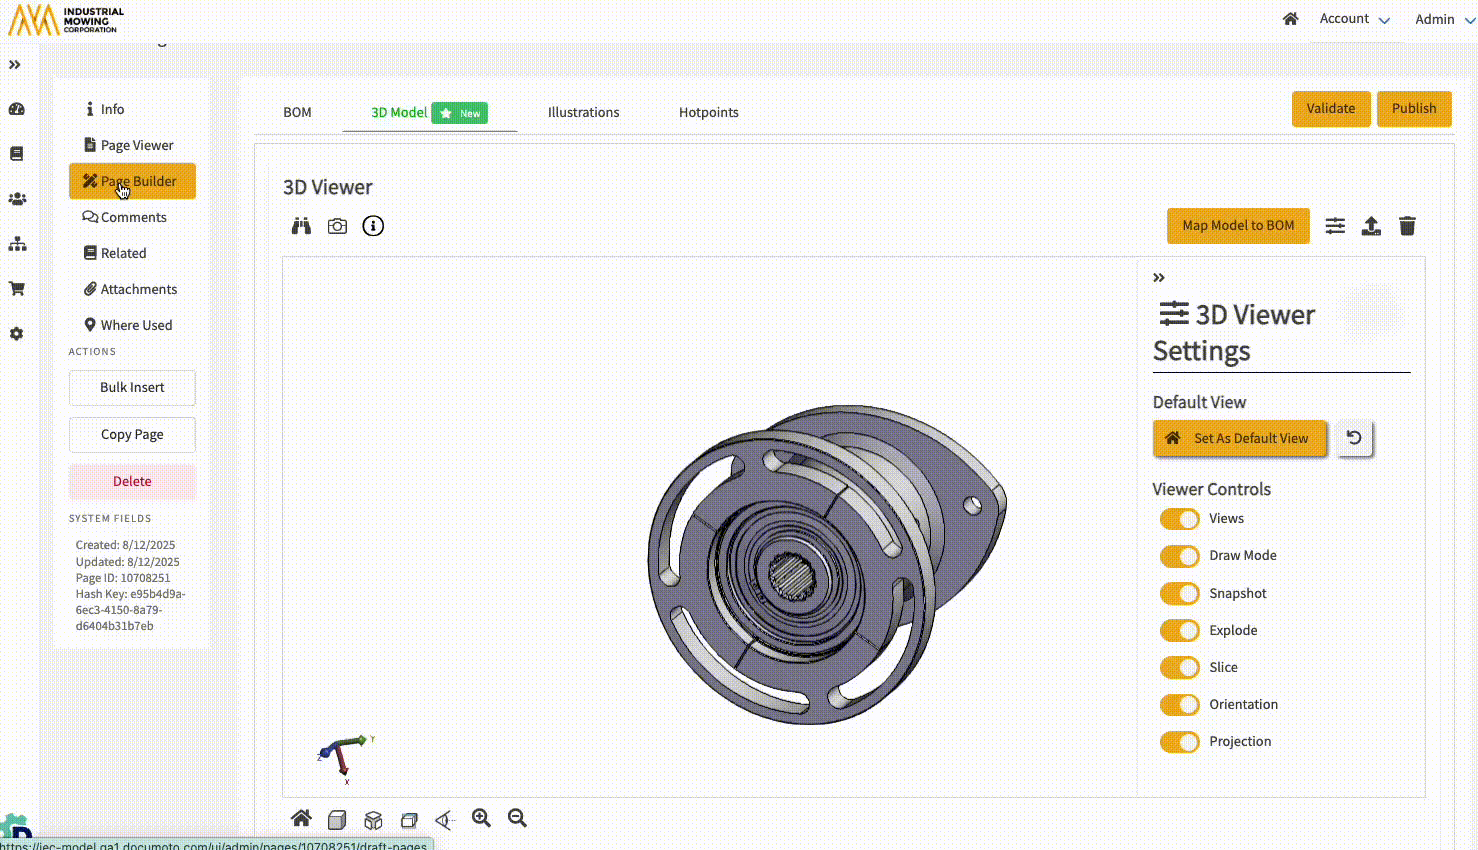1478x850 pixels.
Task: Delete the model using the trash icon
Action: pos(1407,226)
